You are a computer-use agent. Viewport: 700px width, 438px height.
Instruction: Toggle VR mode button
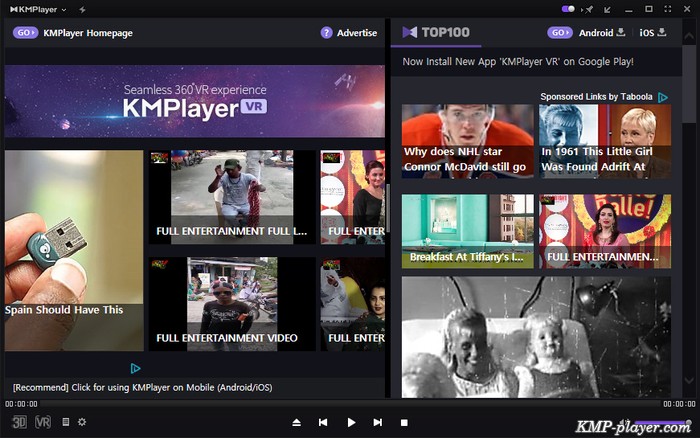43,422
